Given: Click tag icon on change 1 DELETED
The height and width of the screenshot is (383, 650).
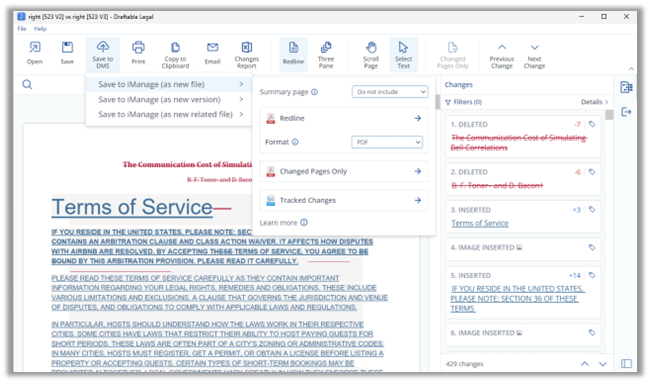Looking at the screenshot, I should click(592, 124).
